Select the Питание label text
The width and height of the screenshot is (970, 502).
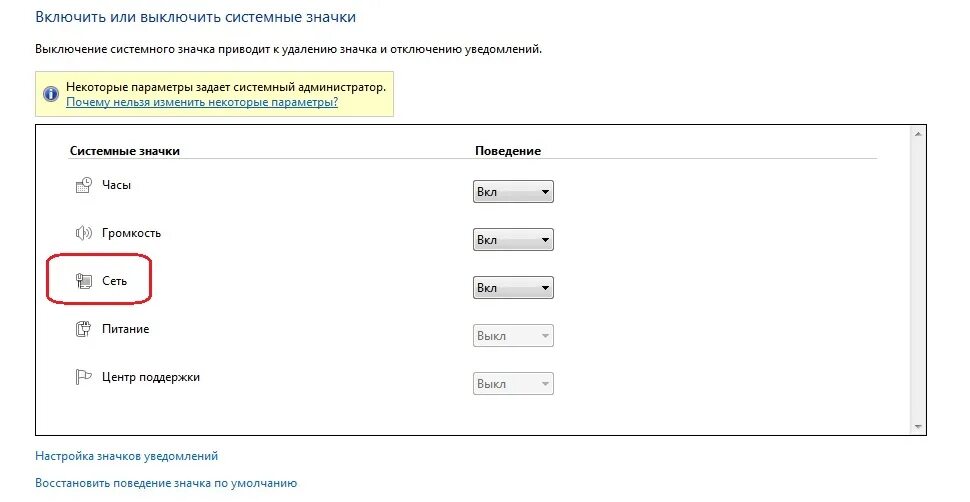pyautogui.click(x=126, y=329)
